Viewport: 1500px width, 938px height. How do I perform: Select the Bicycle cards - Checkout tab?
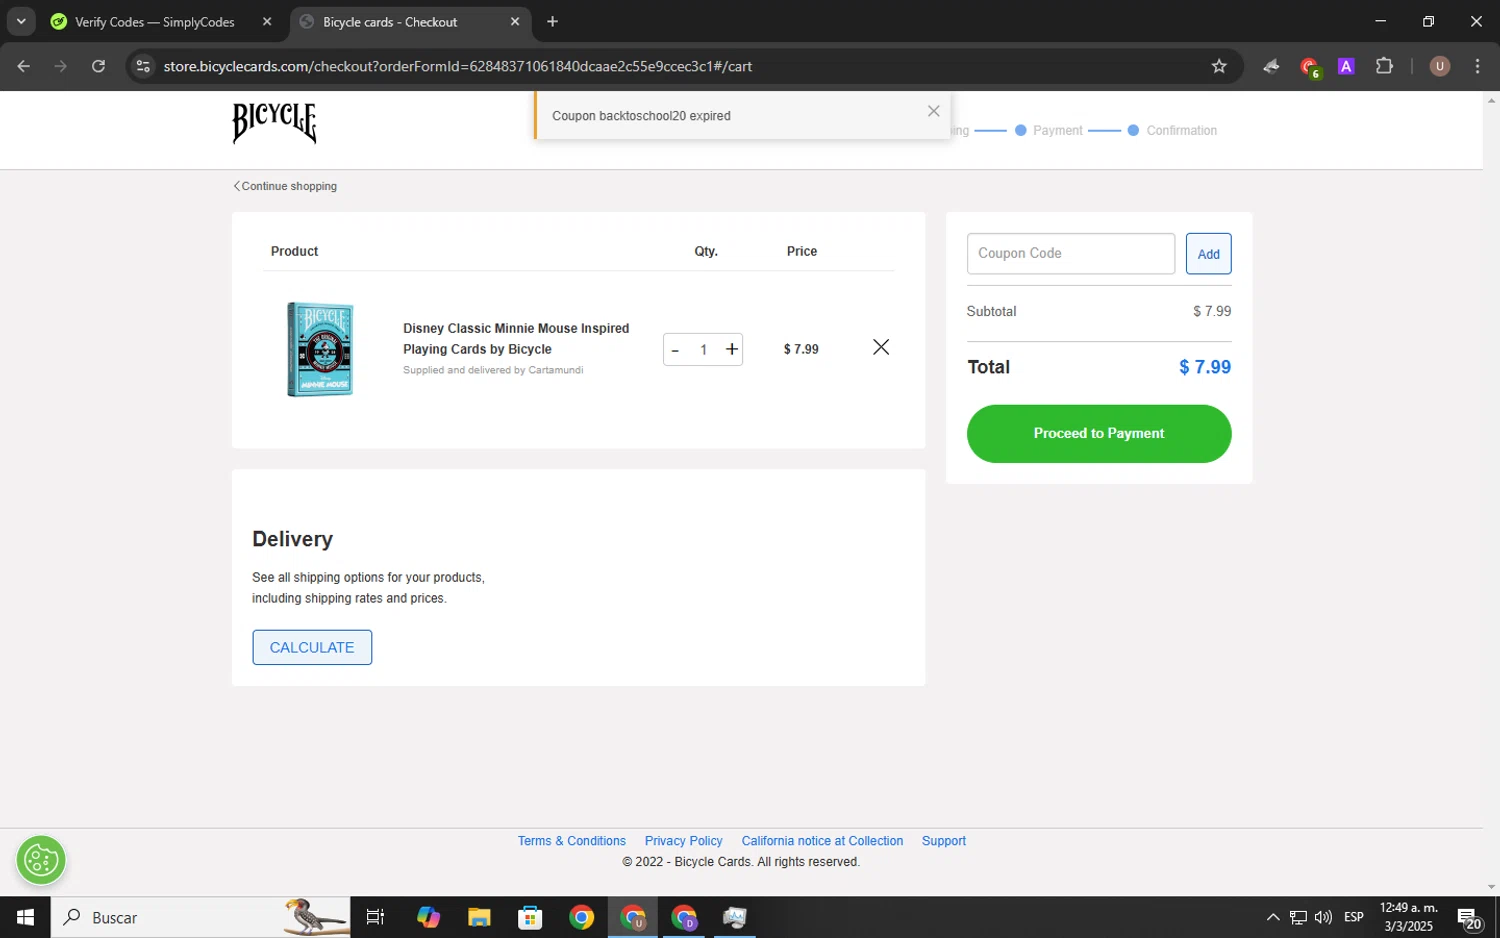point(390,22)
